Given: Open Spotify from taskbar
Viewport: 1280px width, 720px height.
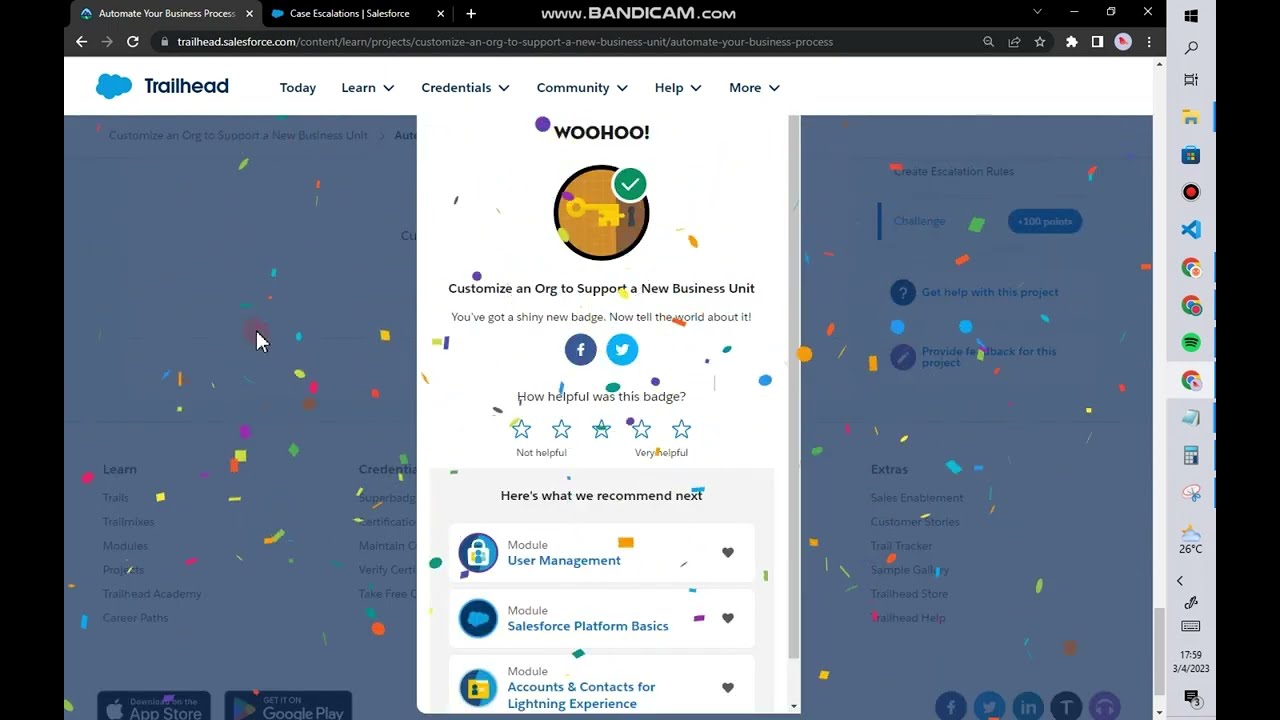Looking at the screenshot, I should (1191, 342).
